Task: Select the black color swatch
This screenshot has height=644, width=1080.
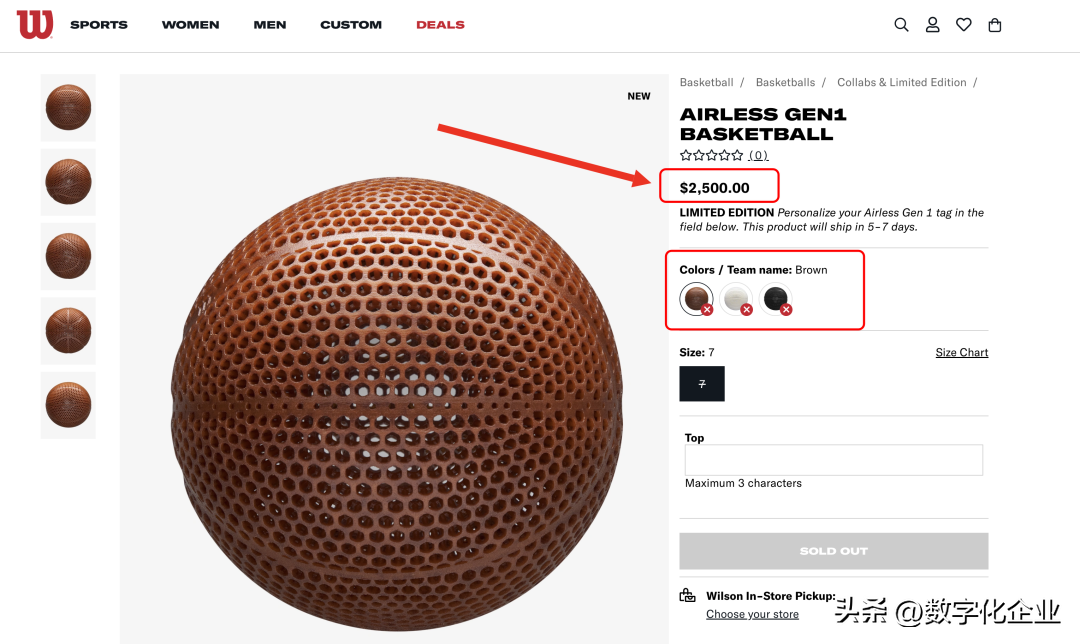Action: [776, 299]
